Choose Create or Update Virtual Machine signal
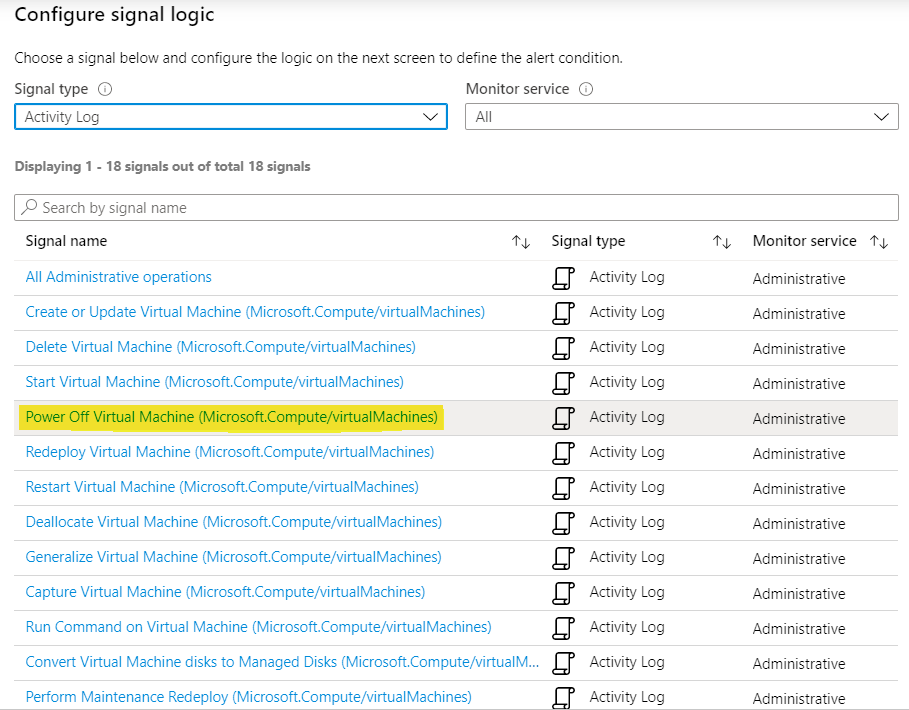Image resolution: width=909 pixels, height=710 pixels. (255, 312)
